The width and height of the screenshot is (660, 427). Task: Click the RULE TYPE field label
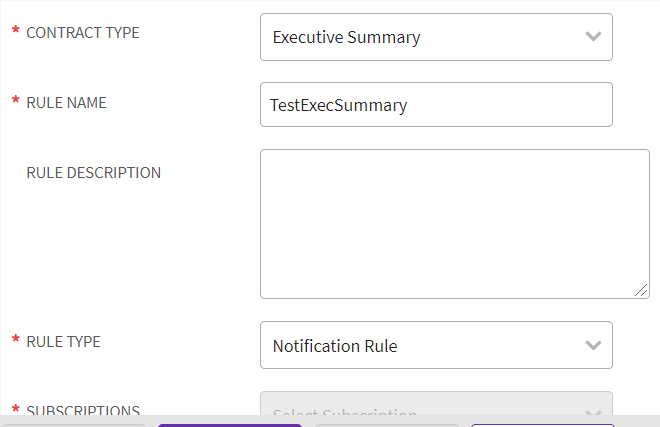click(63, 342)
